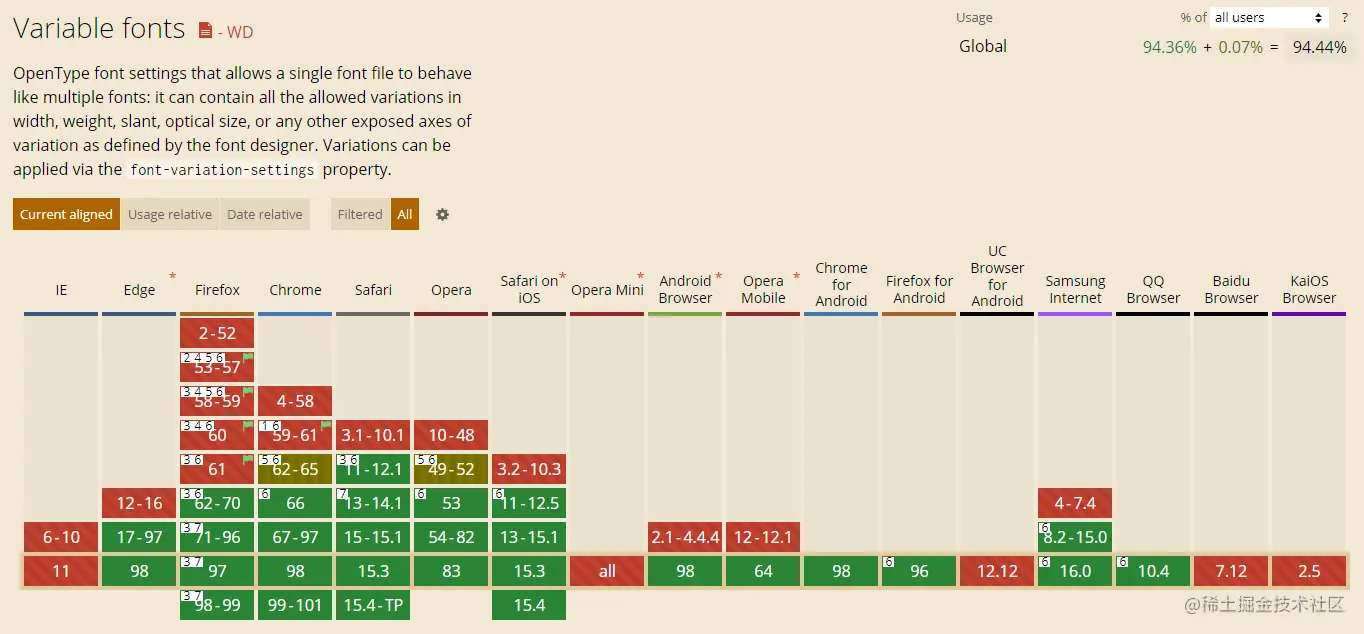Click the IE column header
The width and height of the screenshot is (1364, 634).
(61, 290)
